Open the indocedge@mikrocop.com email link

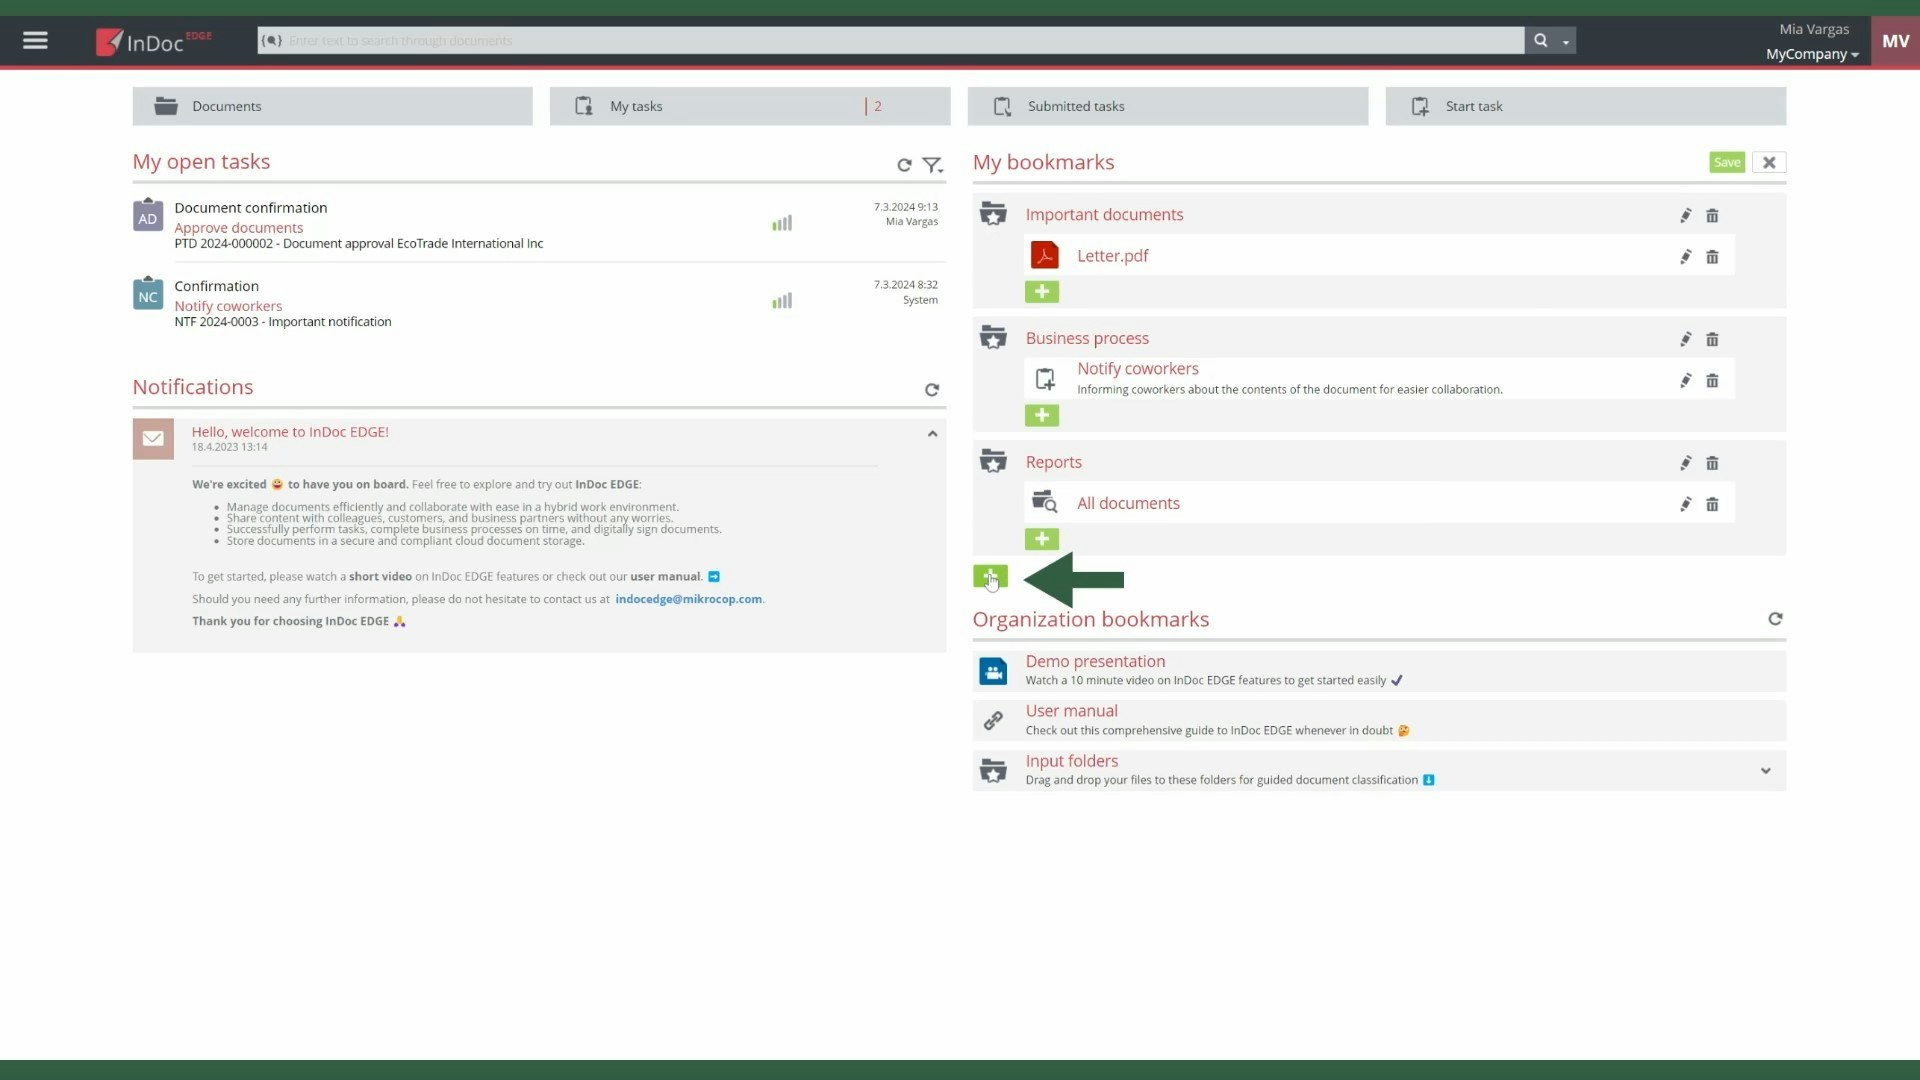click(x=688, y=599)
